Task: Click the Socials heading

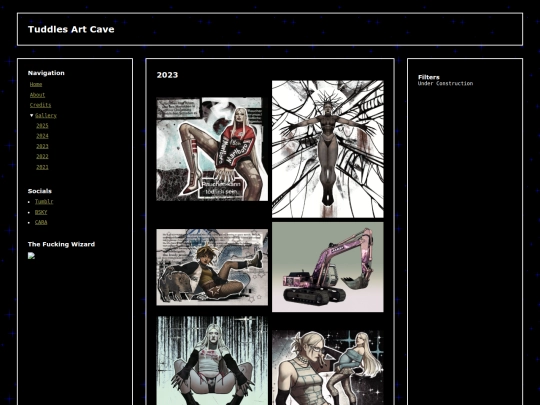Action: point(40,191)
